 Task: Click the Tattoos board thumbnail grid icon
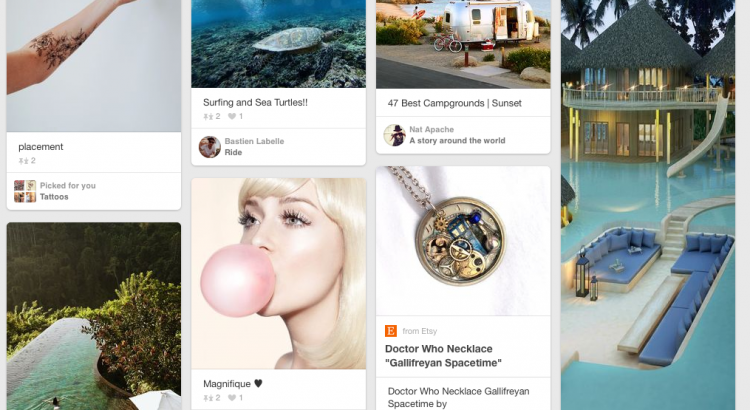click(x=25, y=191)
